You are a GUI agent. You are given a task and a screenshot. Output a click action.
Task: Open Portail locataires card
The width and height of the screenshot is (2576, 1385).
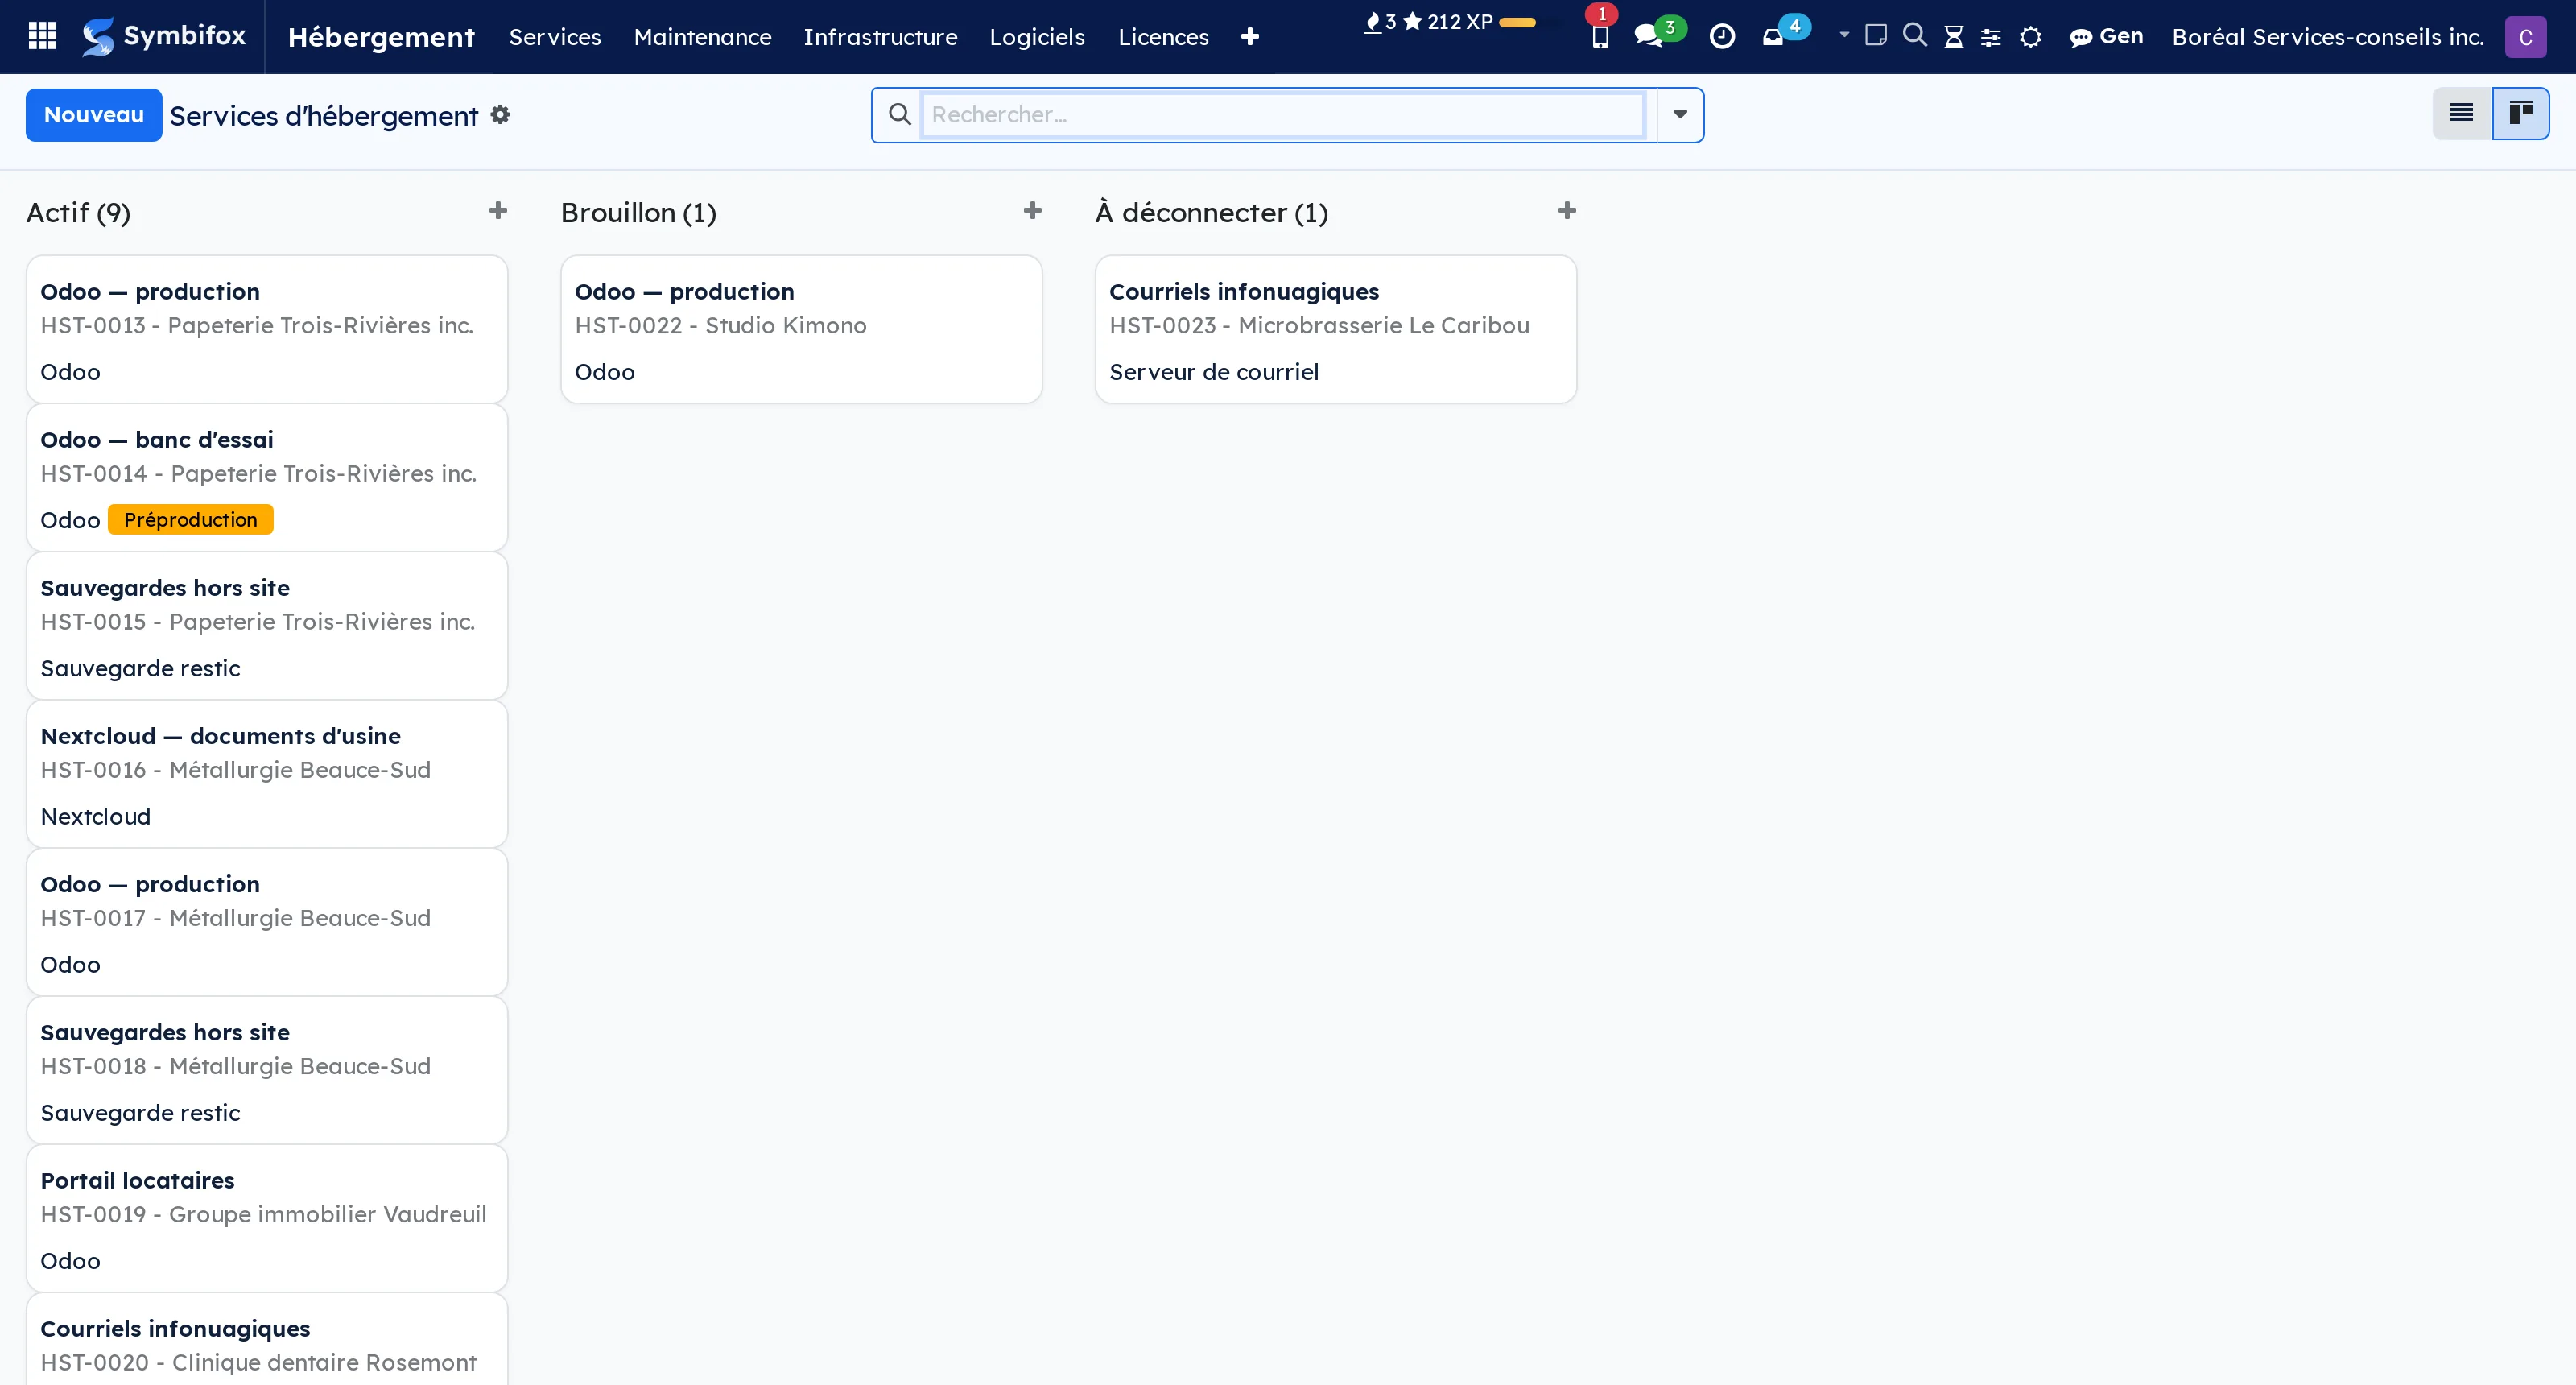pyautogui.click(x=267, y=1218)
